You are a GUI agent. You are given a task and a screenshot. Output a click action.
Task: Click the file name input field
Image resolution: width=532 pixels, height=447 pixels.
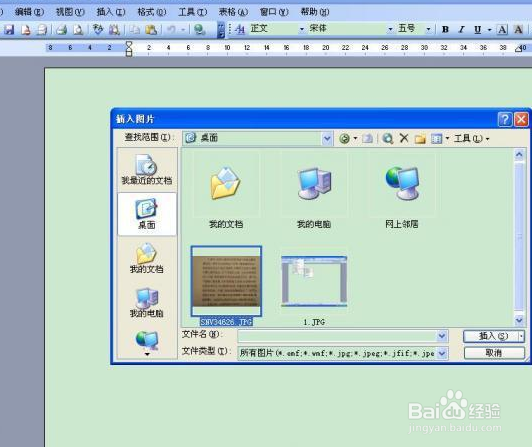pos(338,336)
